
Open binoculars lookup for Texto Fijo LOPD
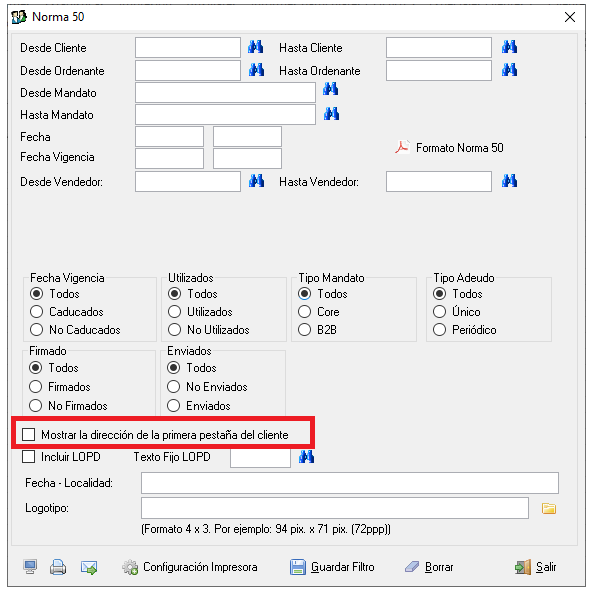pyautogui.click(x=306, y=457)
